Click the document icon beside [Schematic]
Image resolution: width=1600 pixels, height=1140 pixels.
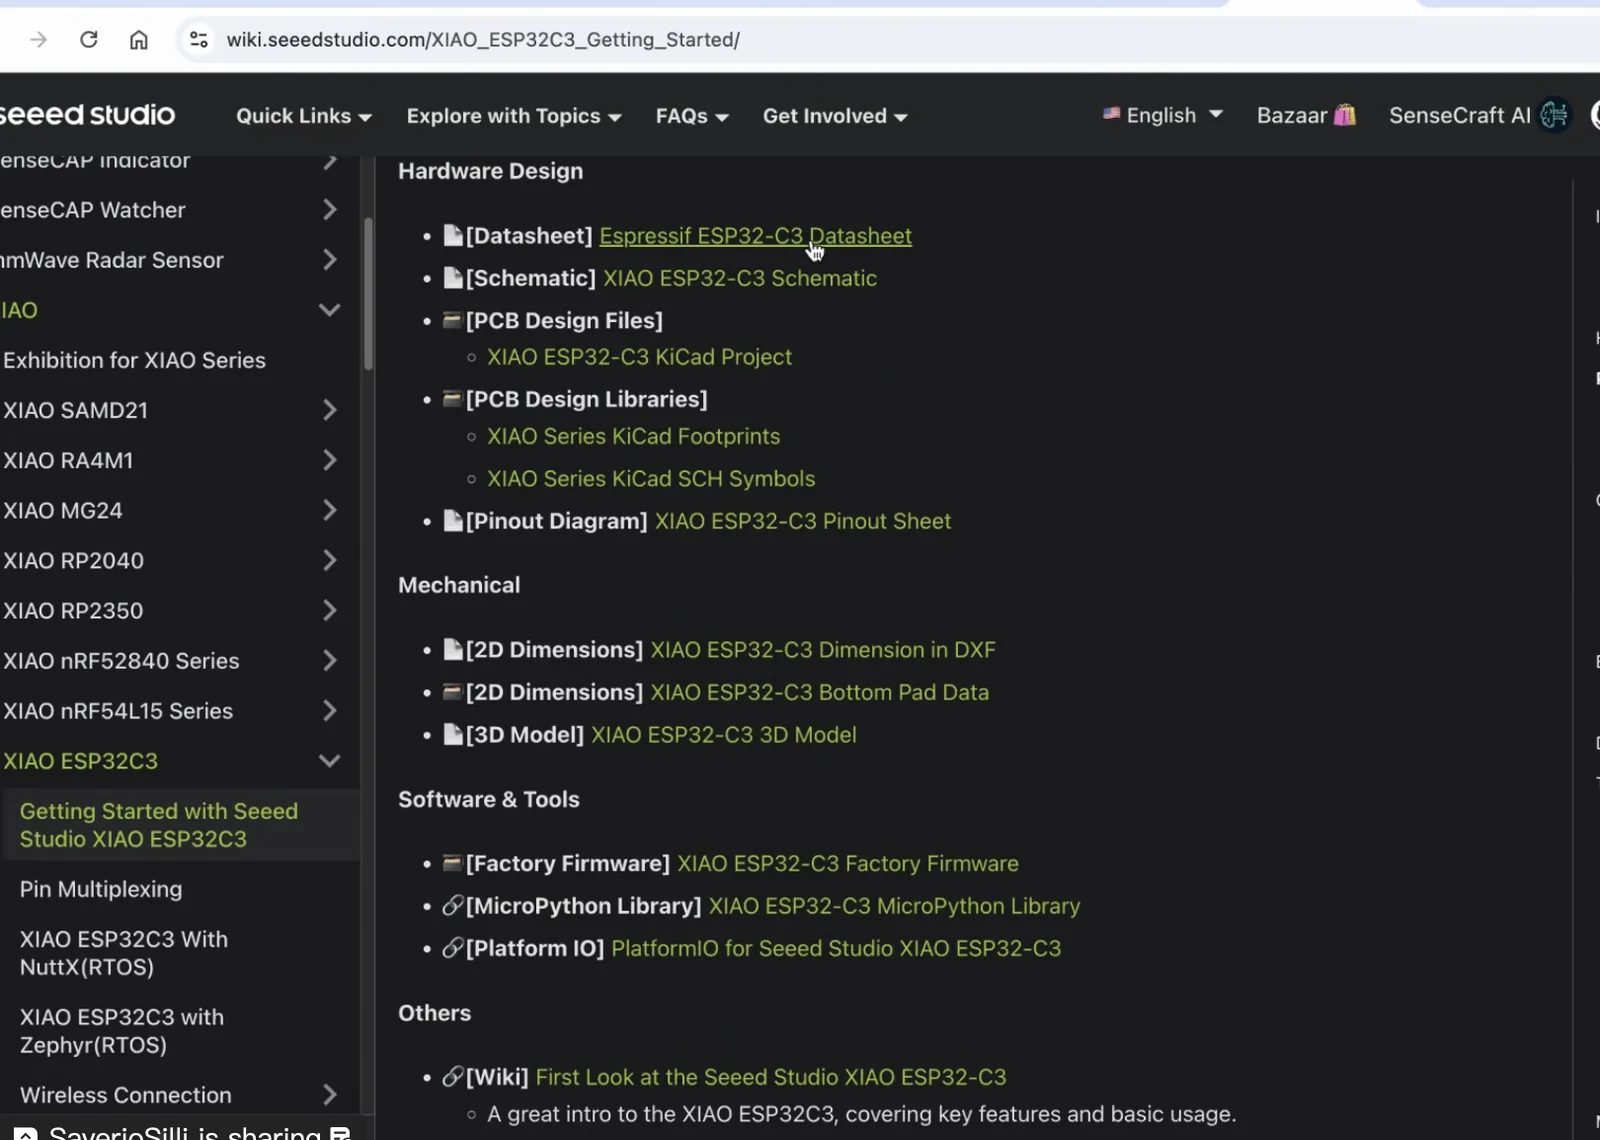point(453,277)
